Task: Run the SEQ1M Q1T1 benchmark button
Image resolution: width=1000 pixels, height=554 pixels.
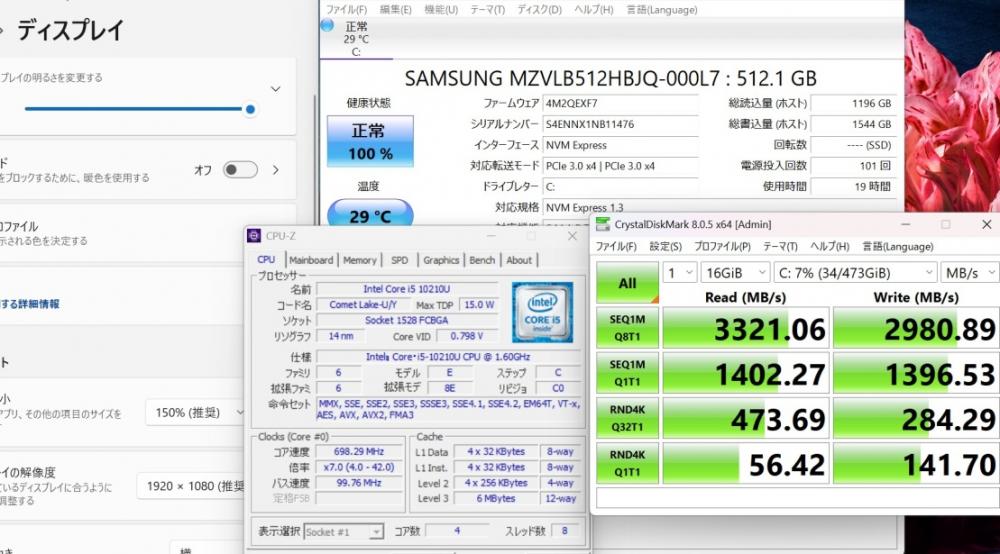Action: point(628,373)
